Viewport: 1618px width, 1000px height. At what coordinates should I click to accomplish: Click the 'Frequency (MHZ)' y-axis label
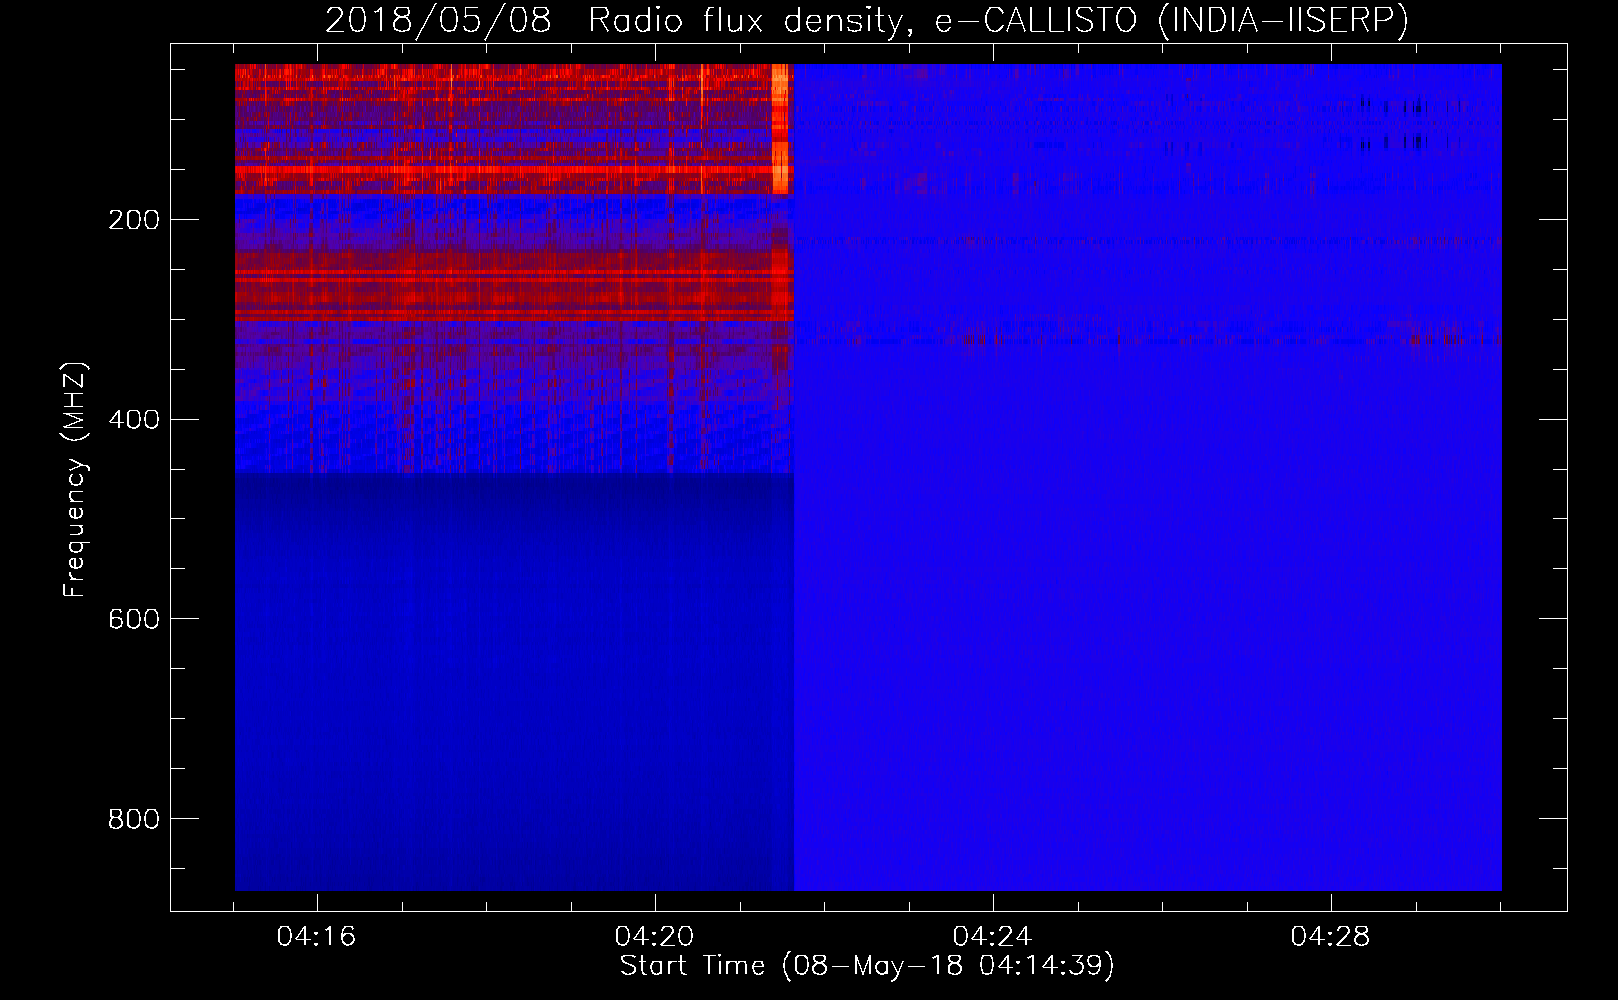tap(75, 480)
